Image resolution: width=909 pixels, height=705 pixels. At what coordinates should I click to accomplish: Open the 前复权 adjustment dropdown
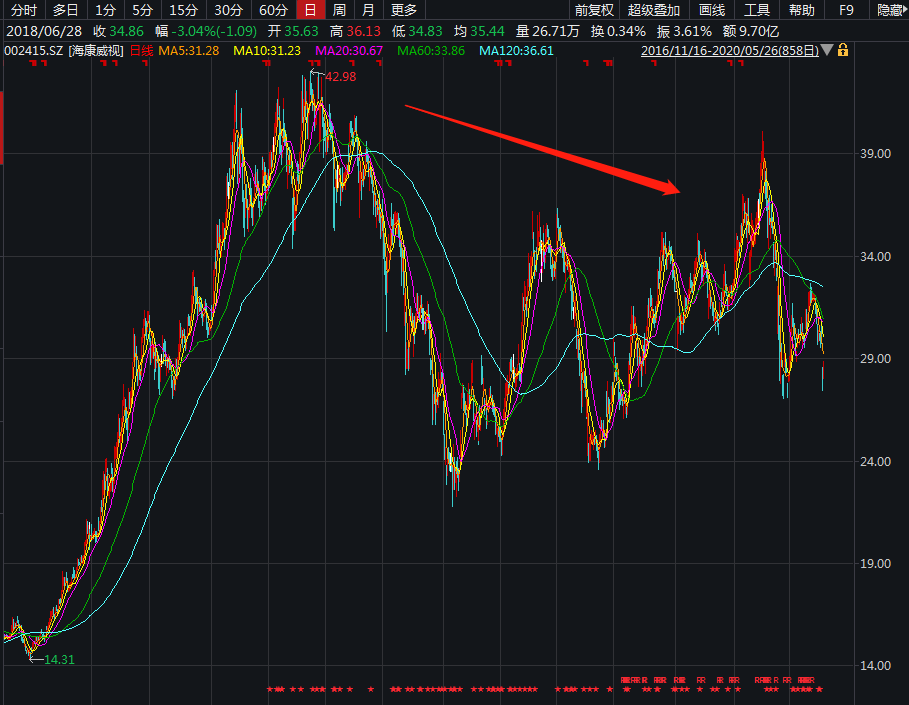[594, 10]
